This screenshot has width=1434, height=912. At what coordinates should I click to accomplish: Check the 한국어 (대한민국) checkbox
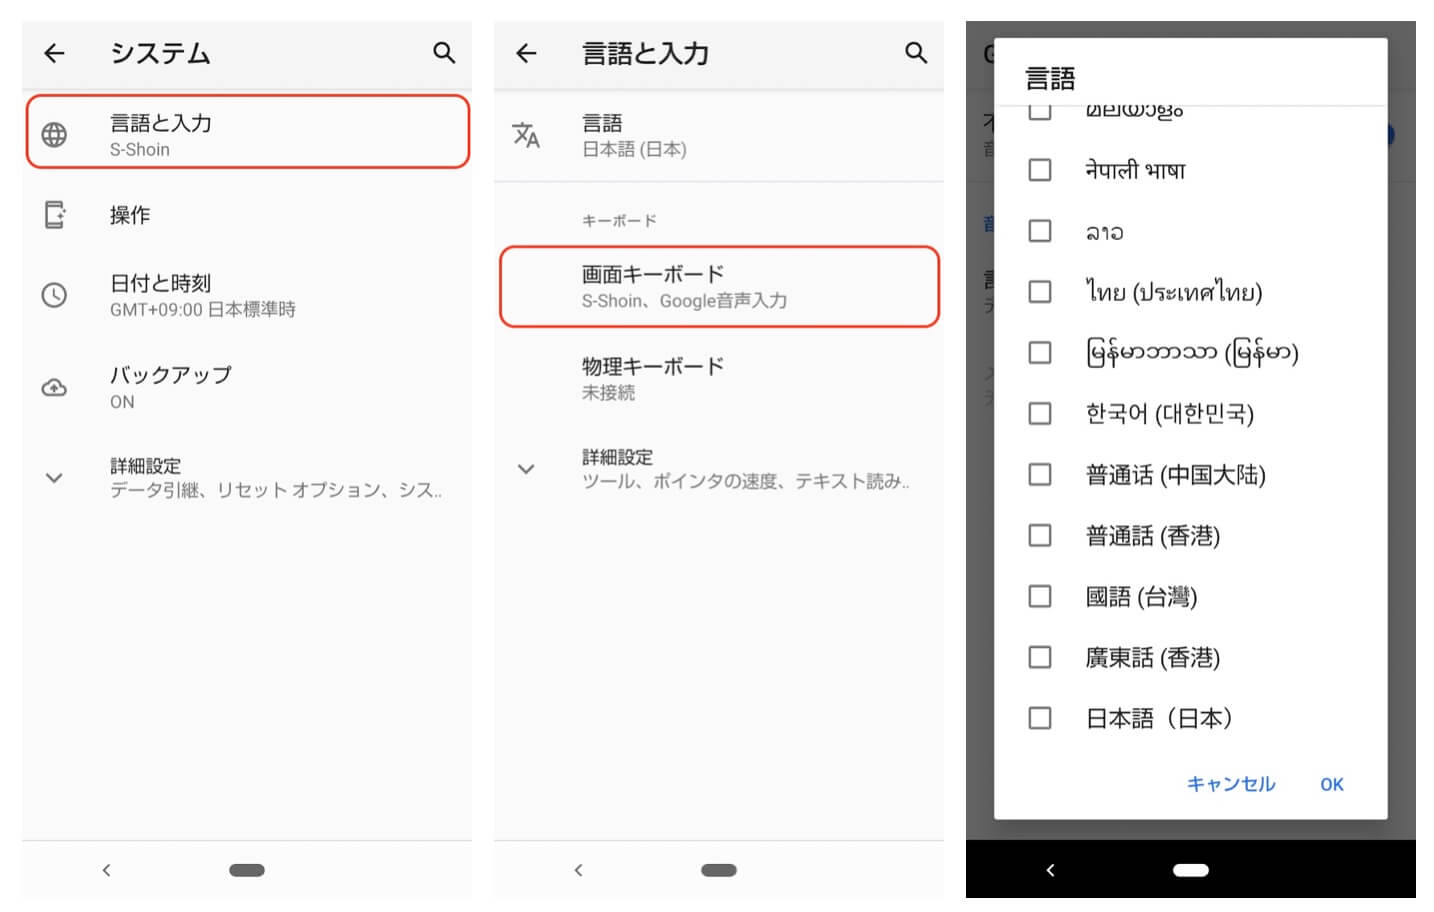click(1040, 414)
